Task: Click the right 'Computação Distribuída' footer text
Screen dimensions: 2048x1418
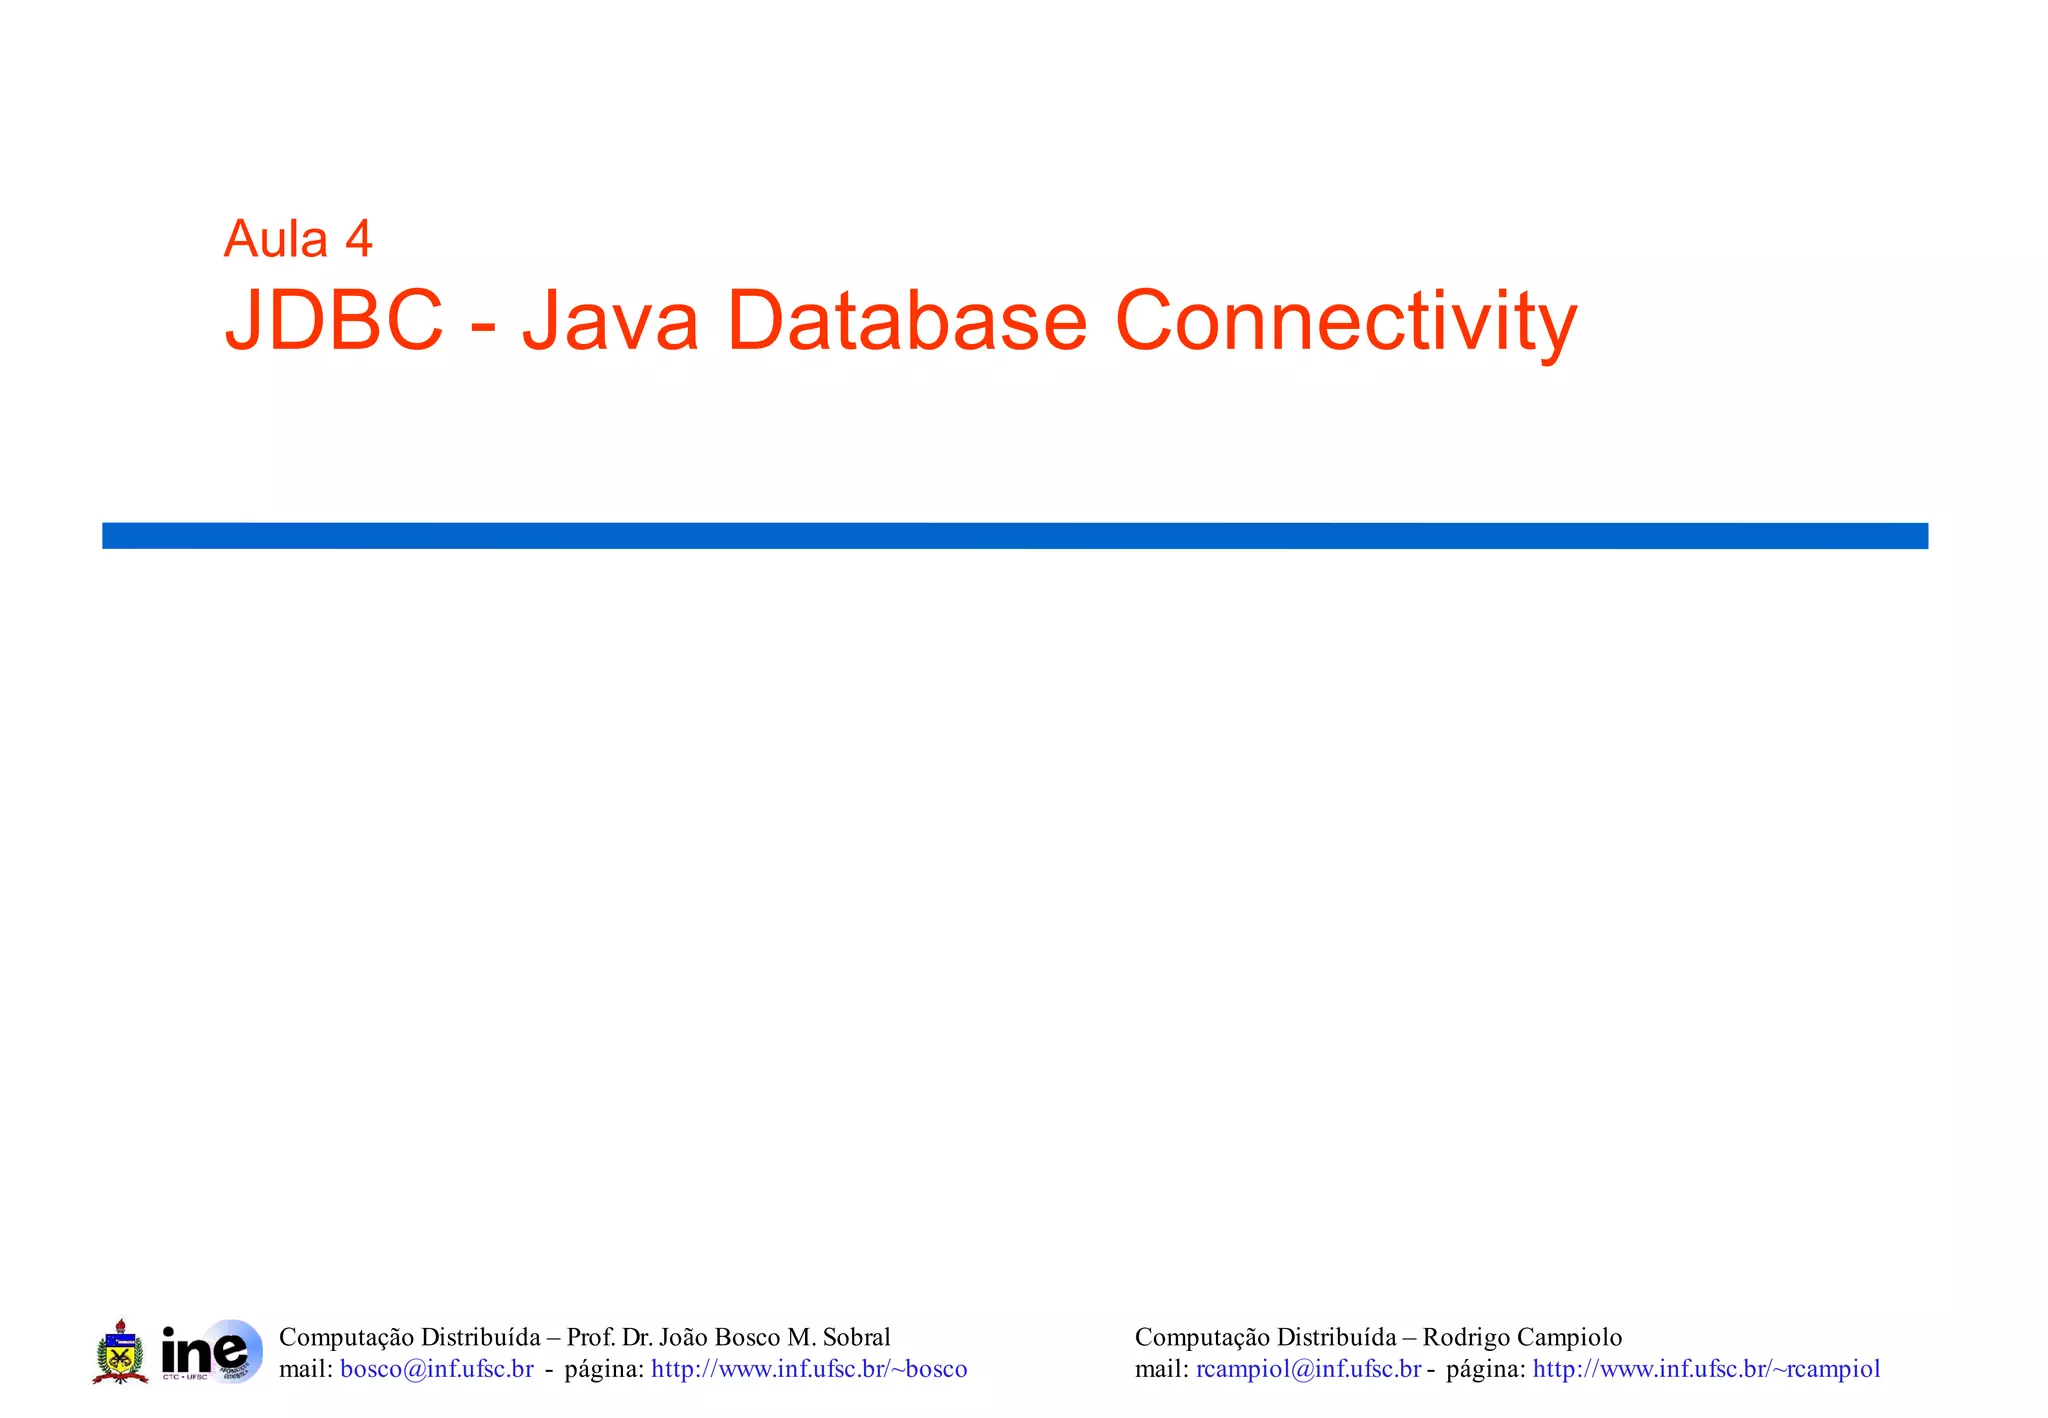Action: pos(1265,1337)
